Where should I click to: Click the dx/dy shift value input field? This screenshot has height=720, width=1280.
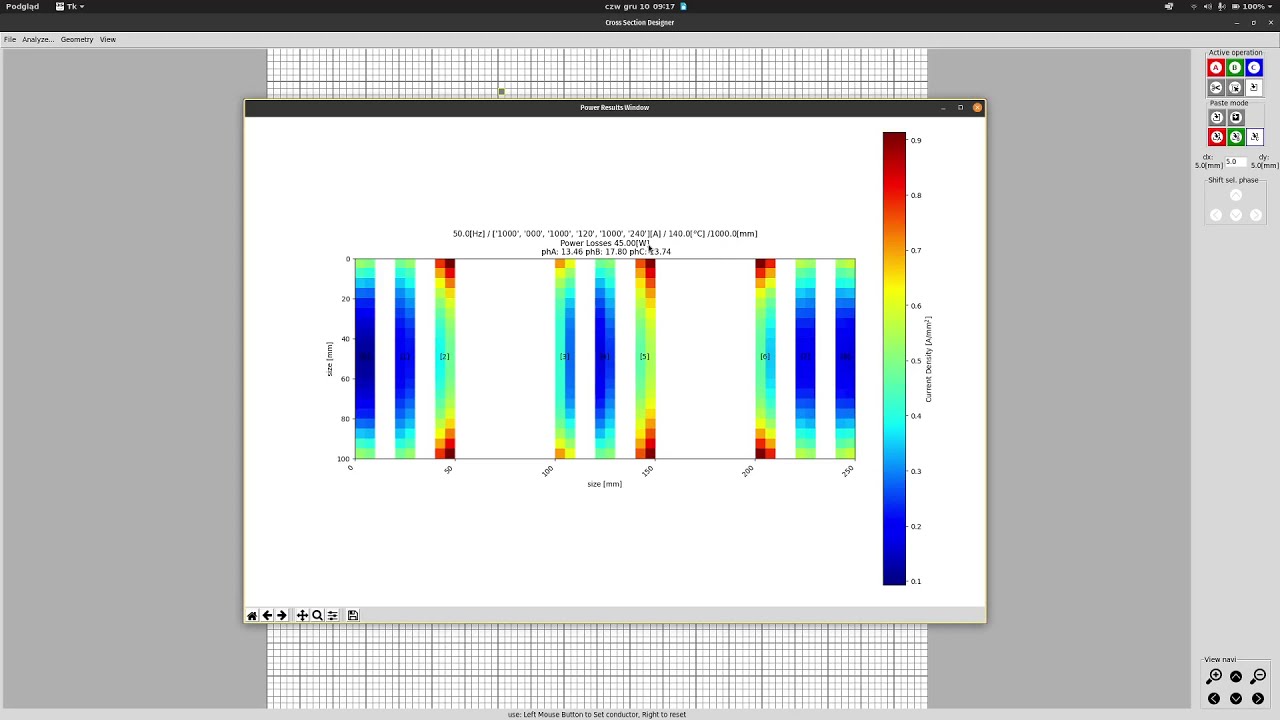pyautogui.click(x=1236, y=162)
